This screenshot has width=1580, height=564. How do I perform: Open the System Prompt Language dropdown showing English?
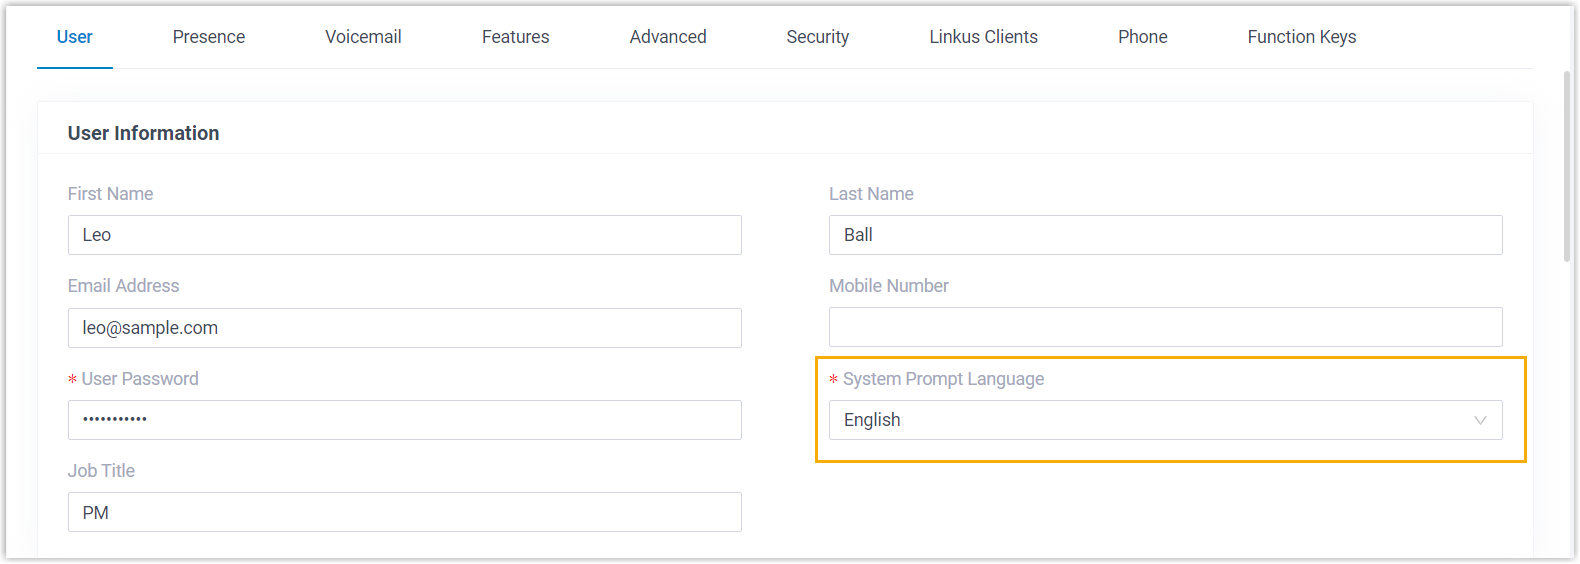(1150, 420)
